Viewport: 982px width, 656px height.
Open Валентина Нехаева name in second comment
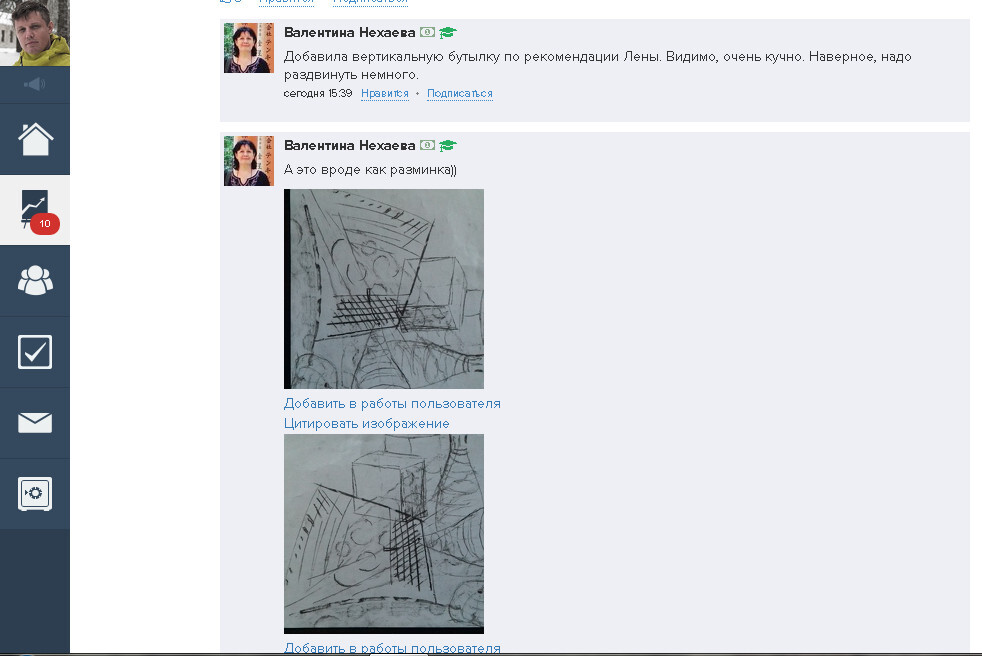pyautogui.click(x=349, y=145)
